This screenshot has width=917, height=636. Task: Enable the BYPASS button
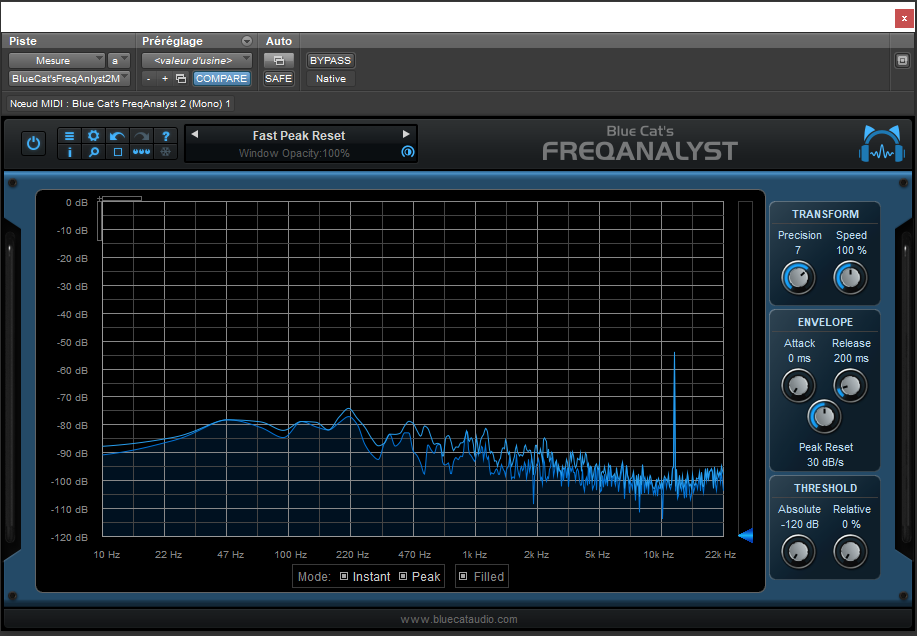330,60
